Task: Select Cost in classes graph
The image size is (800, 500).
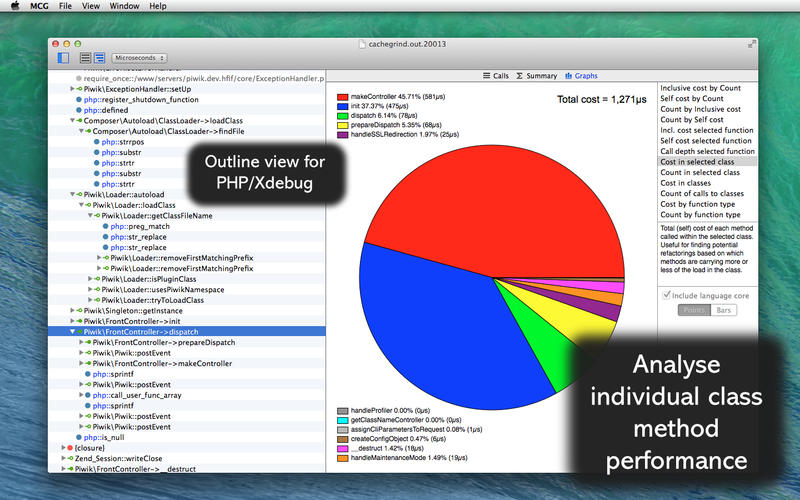Action: point(707,183)
